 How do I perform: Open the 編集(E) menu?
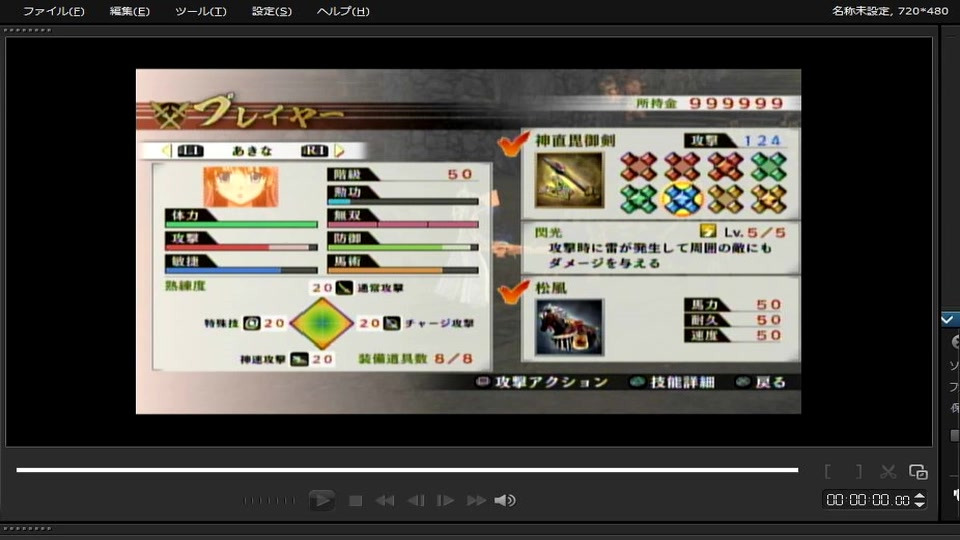[129, 11]
